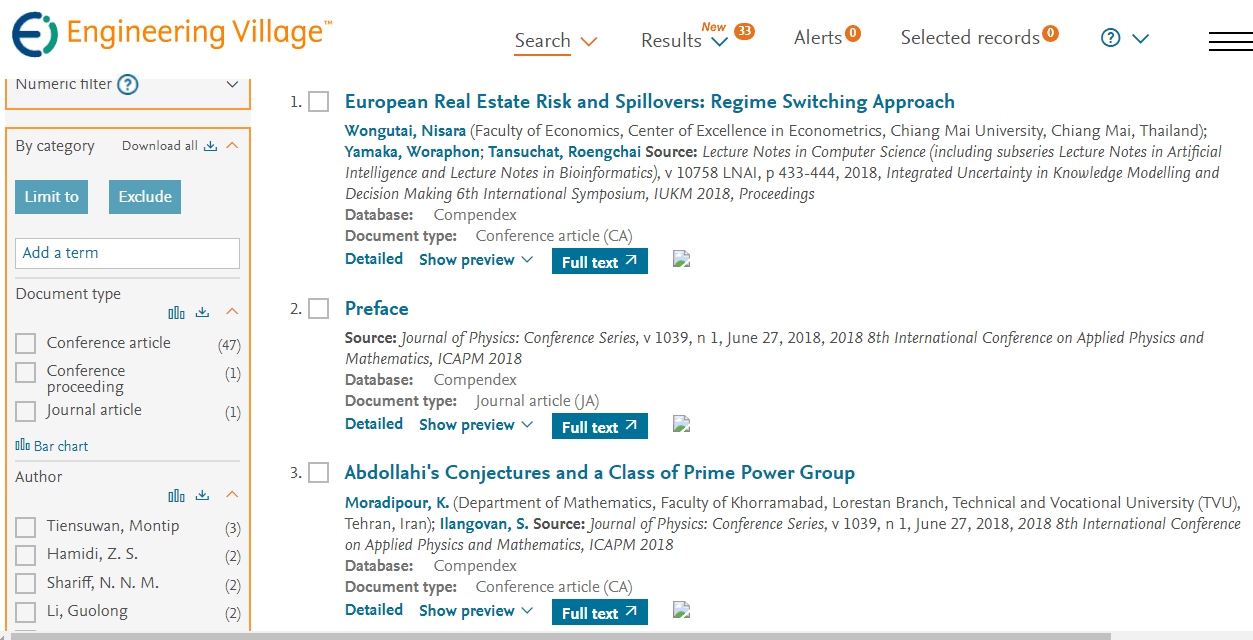The image size is (1253, 640).
Task: Collapse the Document type section
Action: click(x=232, y=312)
